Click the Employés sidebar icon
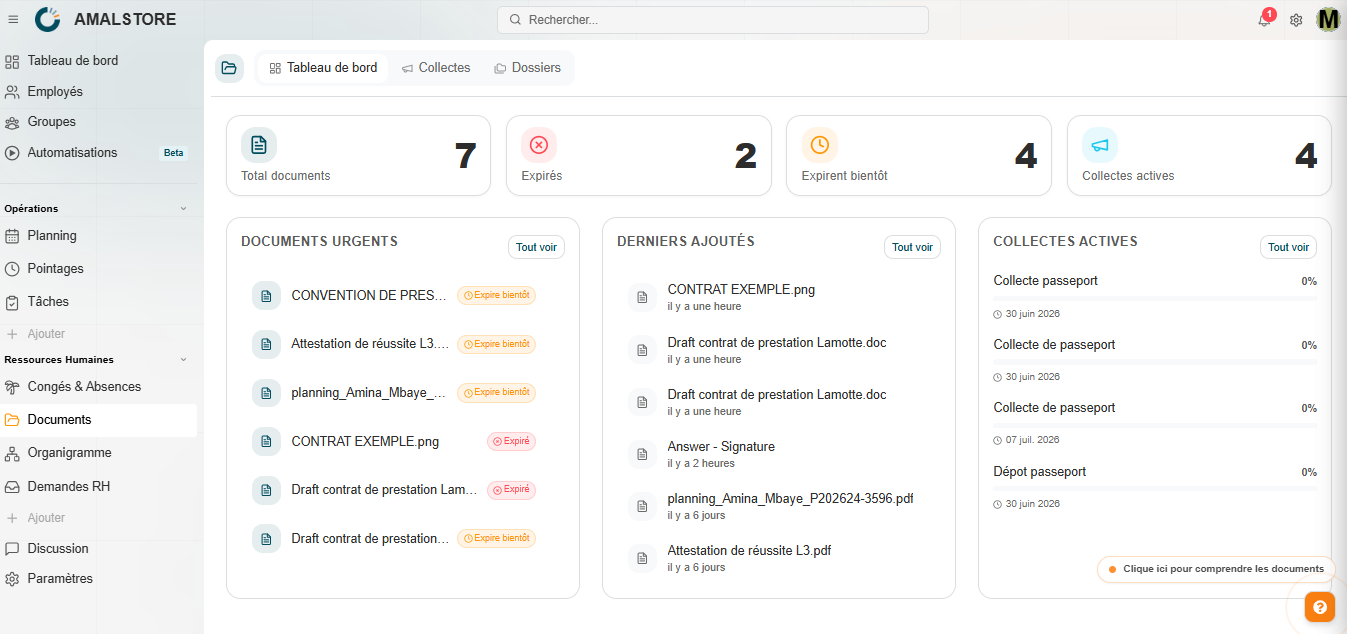Image resolution: width=1347 pixels, height=634 pixels. 12,91
